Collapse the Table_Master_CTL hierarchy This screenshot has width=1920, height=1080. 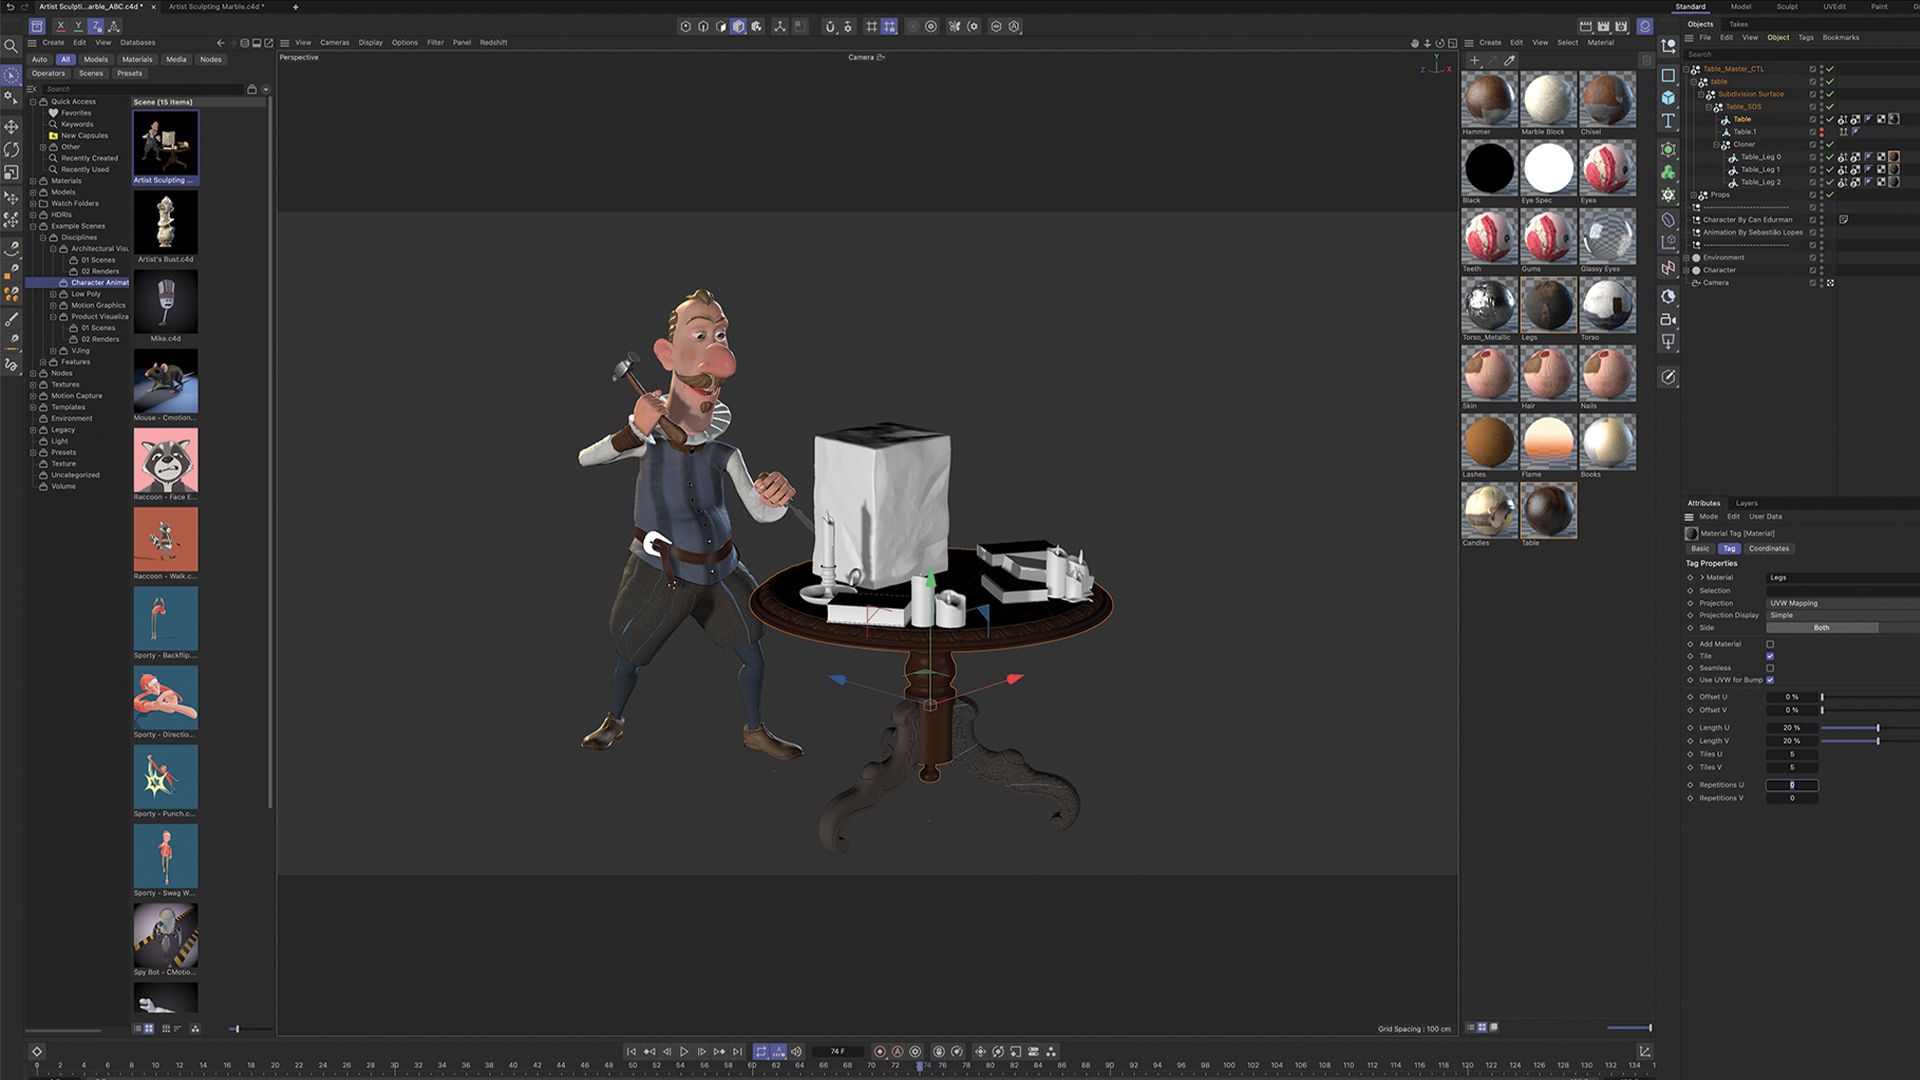(1686, 68)
